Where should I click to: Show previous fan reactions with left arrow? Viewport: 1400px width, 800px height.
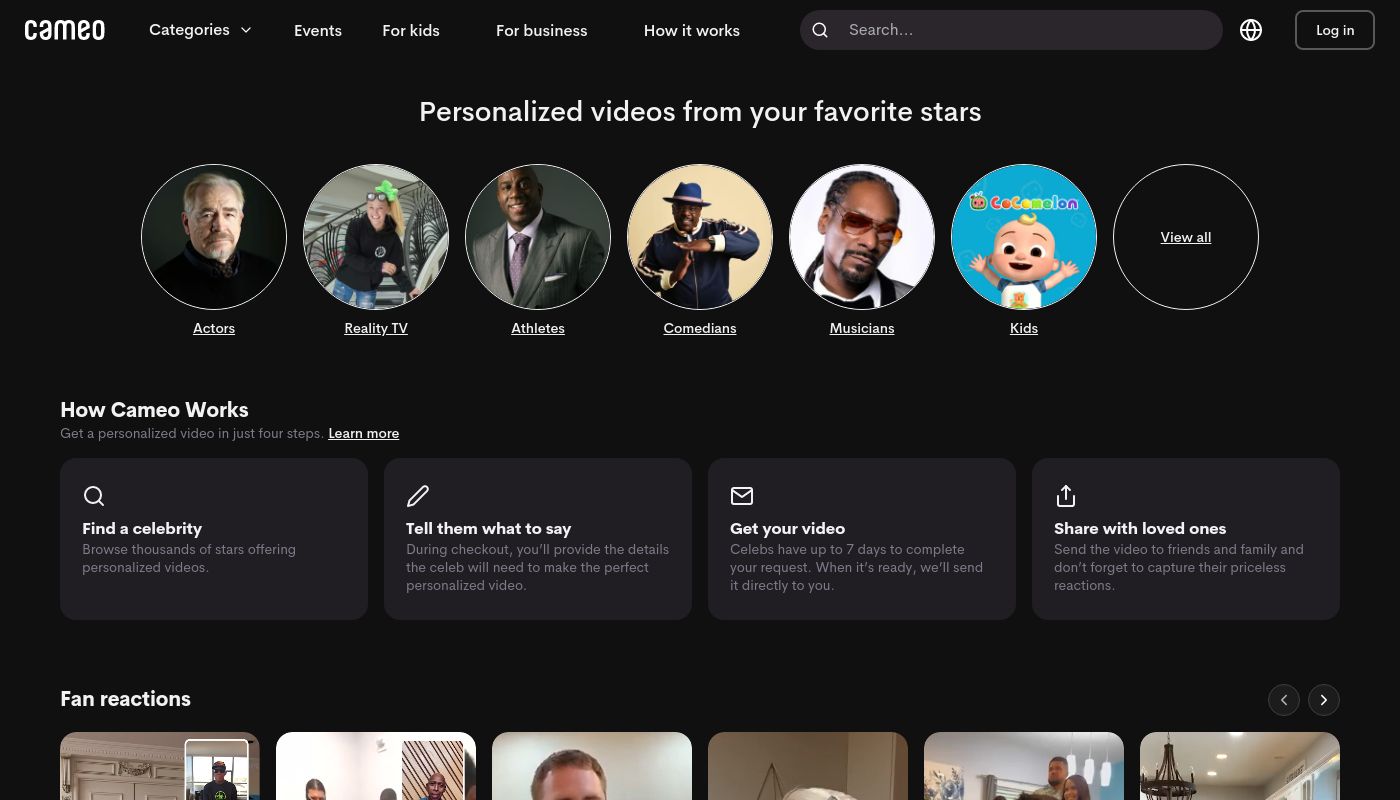pyautogui.click(x=1284, y=700)
